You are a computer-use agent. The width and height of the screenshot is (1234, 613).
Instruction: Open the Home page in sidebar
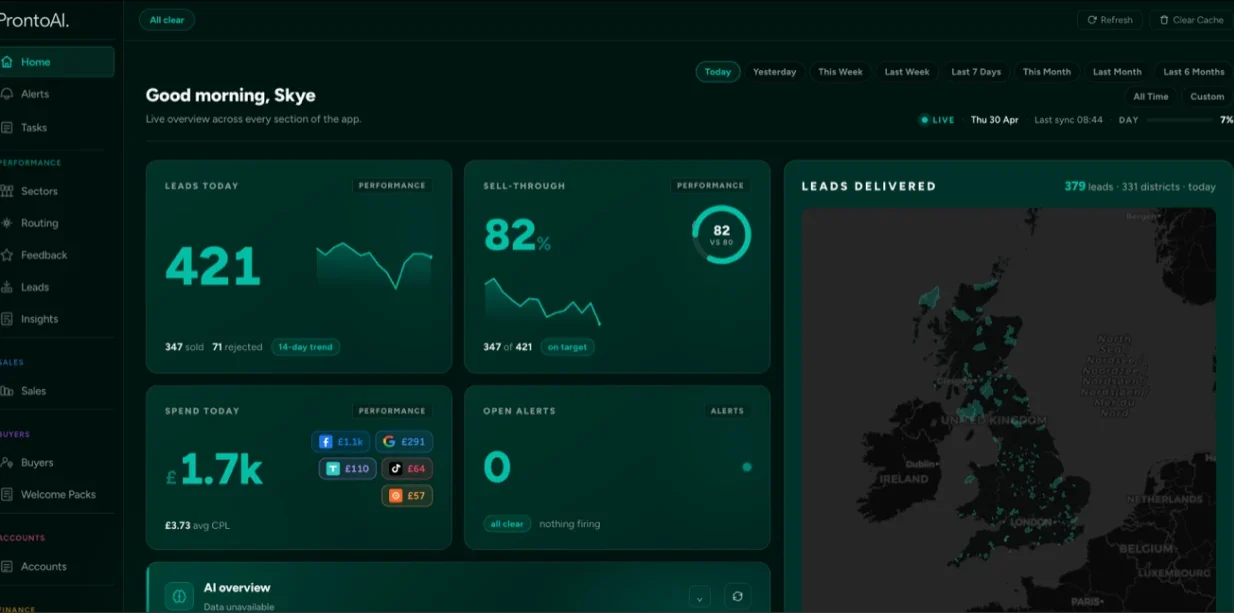(56, 62)
